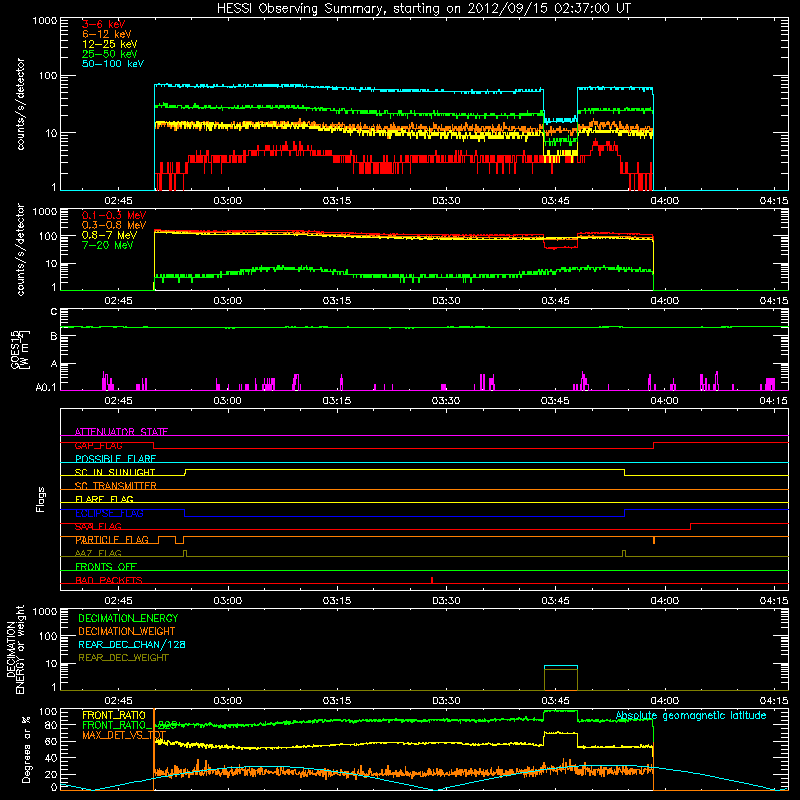
Task: Select the AAZ_FLAG label
Action: coord(98,554)
